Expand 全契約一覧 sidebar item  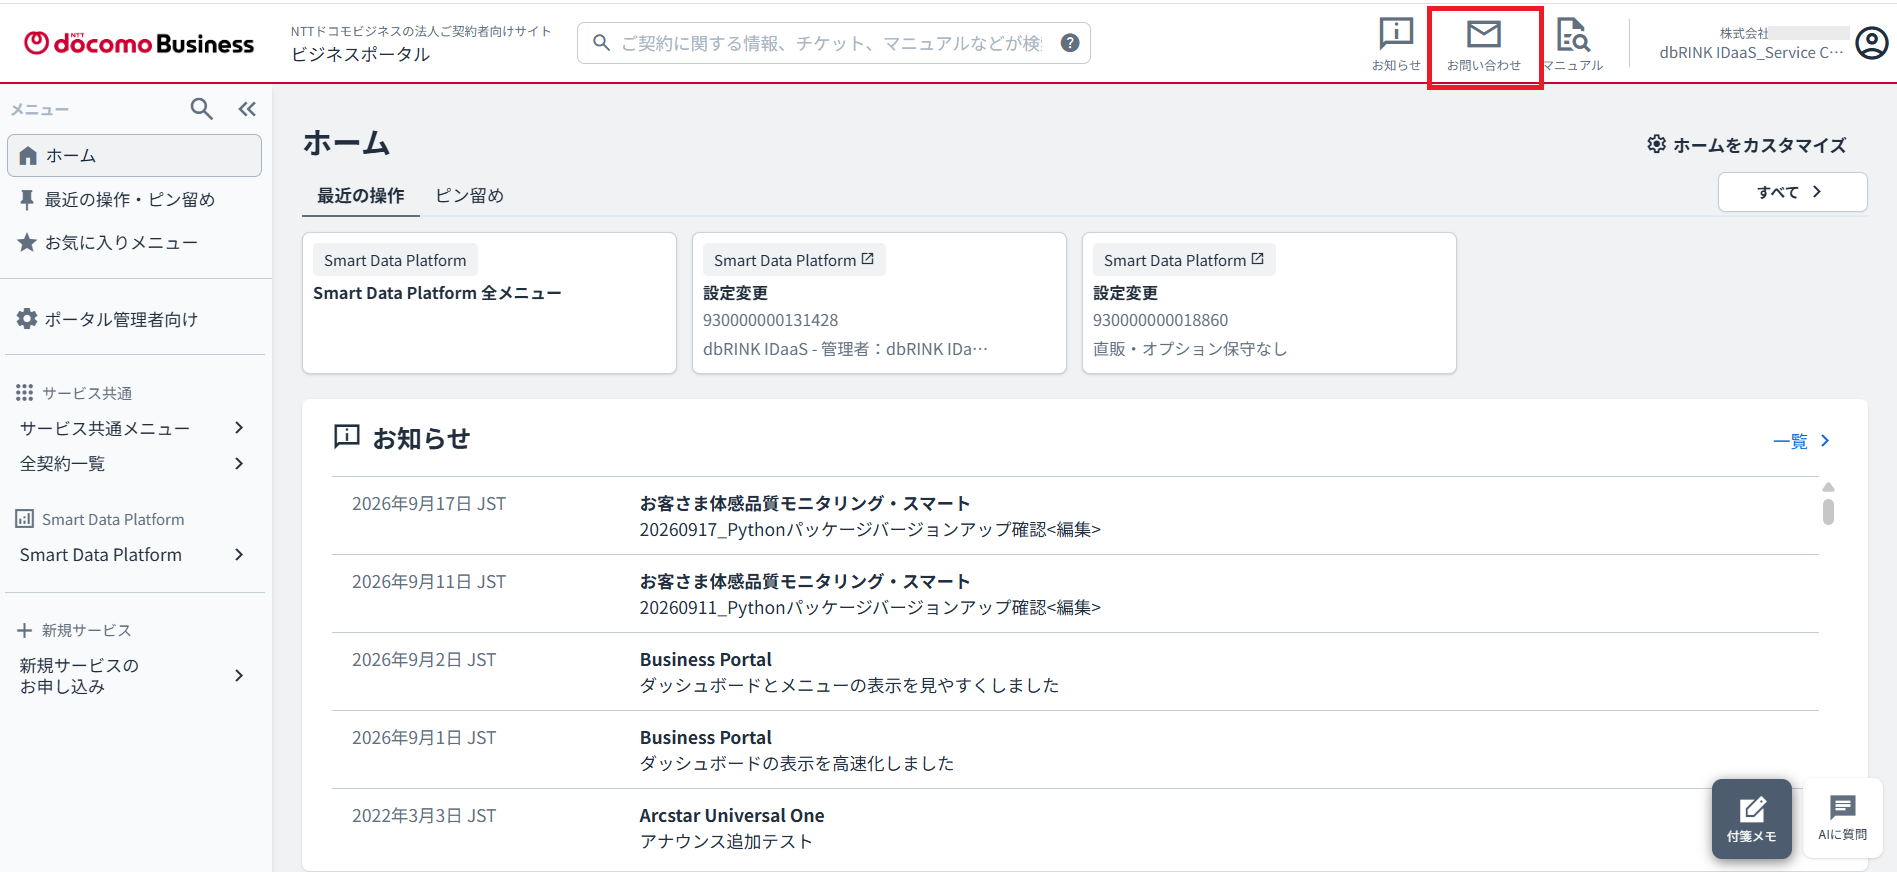132,463
